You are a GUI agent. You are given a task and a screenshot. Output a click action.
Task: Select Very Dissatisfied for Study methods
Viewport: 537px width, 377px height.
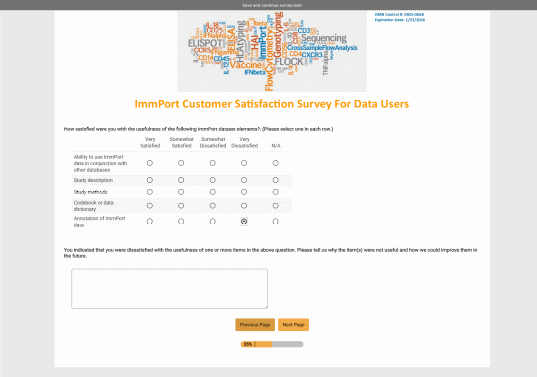coord(244,192)
